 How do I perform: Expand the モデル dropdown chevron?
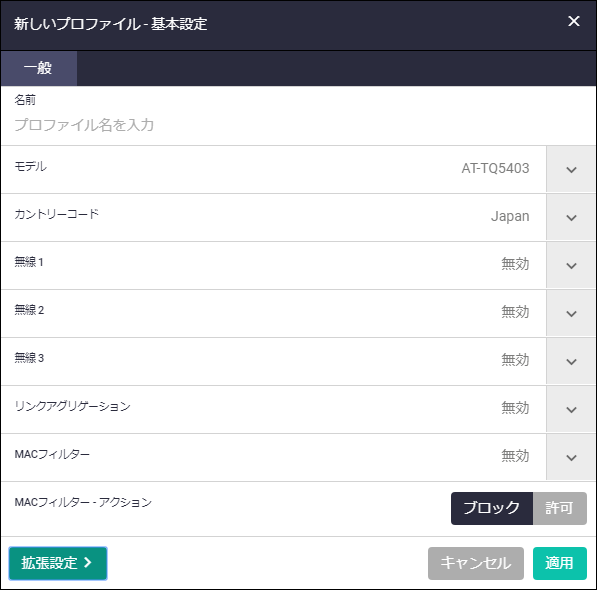pyautogui.click(x=571, y=169)
